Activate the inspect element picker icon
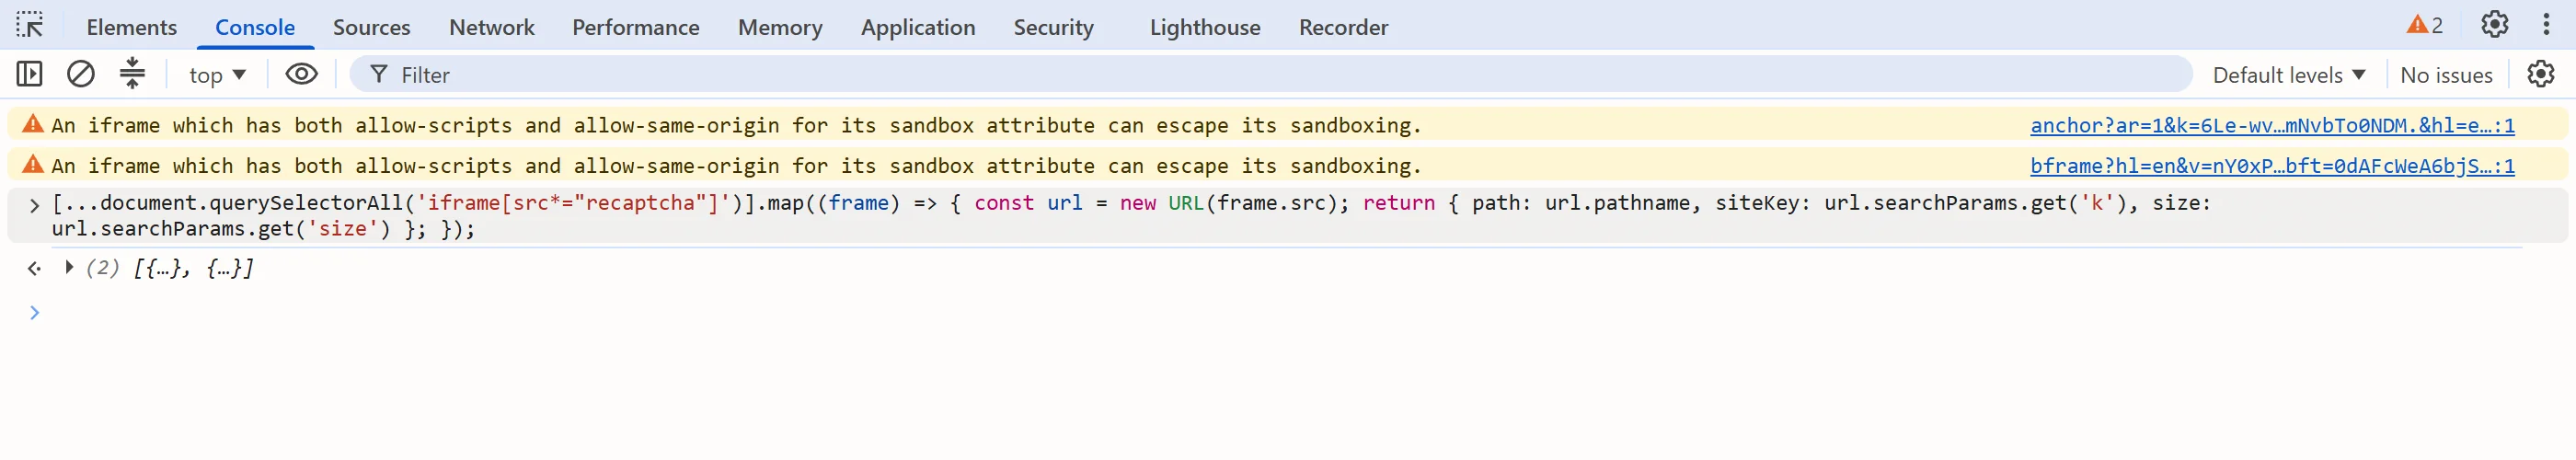This screenshot has width=2576, height=460. pos(30,26)
